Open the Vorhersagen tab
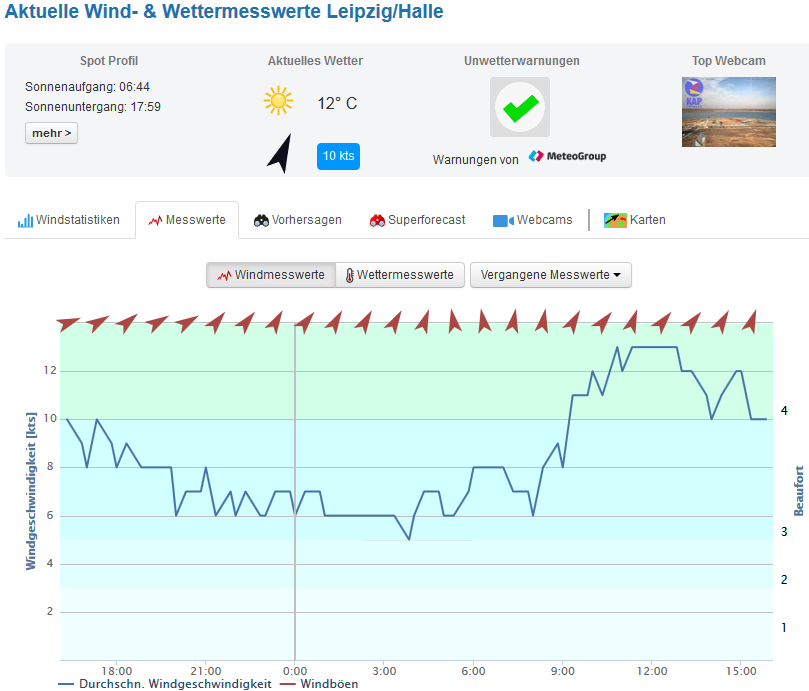This screenshot has width=809, height=691. point(297,220)
